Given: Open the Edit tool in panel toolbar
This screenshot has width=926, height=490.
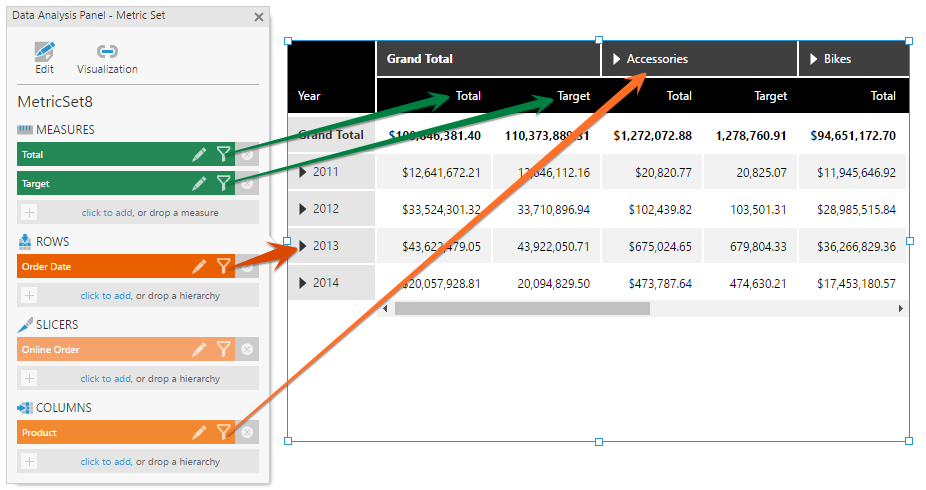Looking at the screenshot, I should coord(44,58).
